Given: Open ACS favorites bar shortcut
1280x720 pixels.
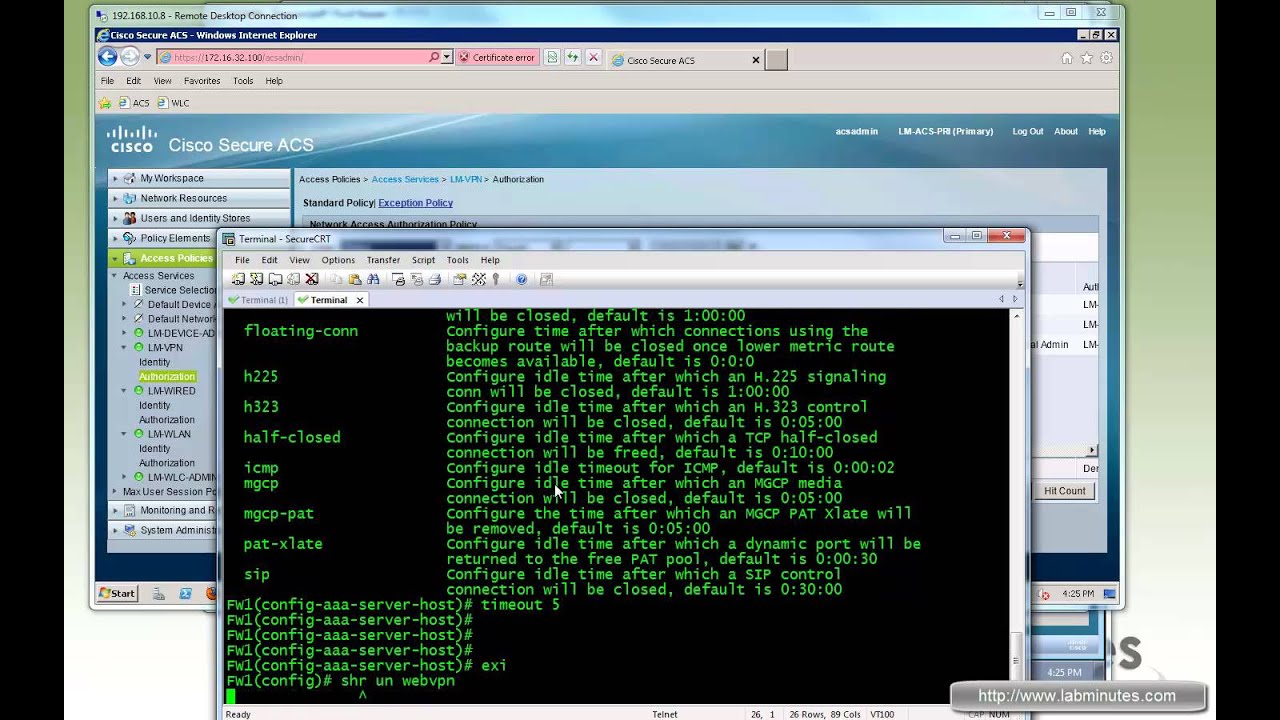Looking at the screenshot, I should tap(134, 103).
